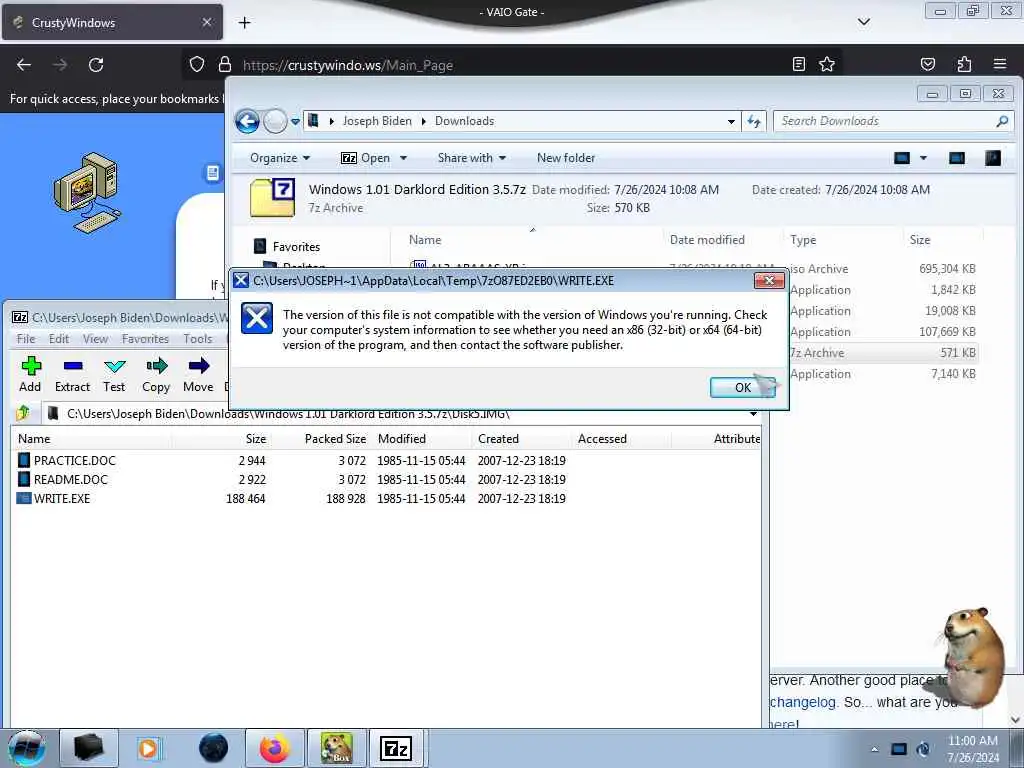Open Edit menu in 7-Zip

pos(59,339)
